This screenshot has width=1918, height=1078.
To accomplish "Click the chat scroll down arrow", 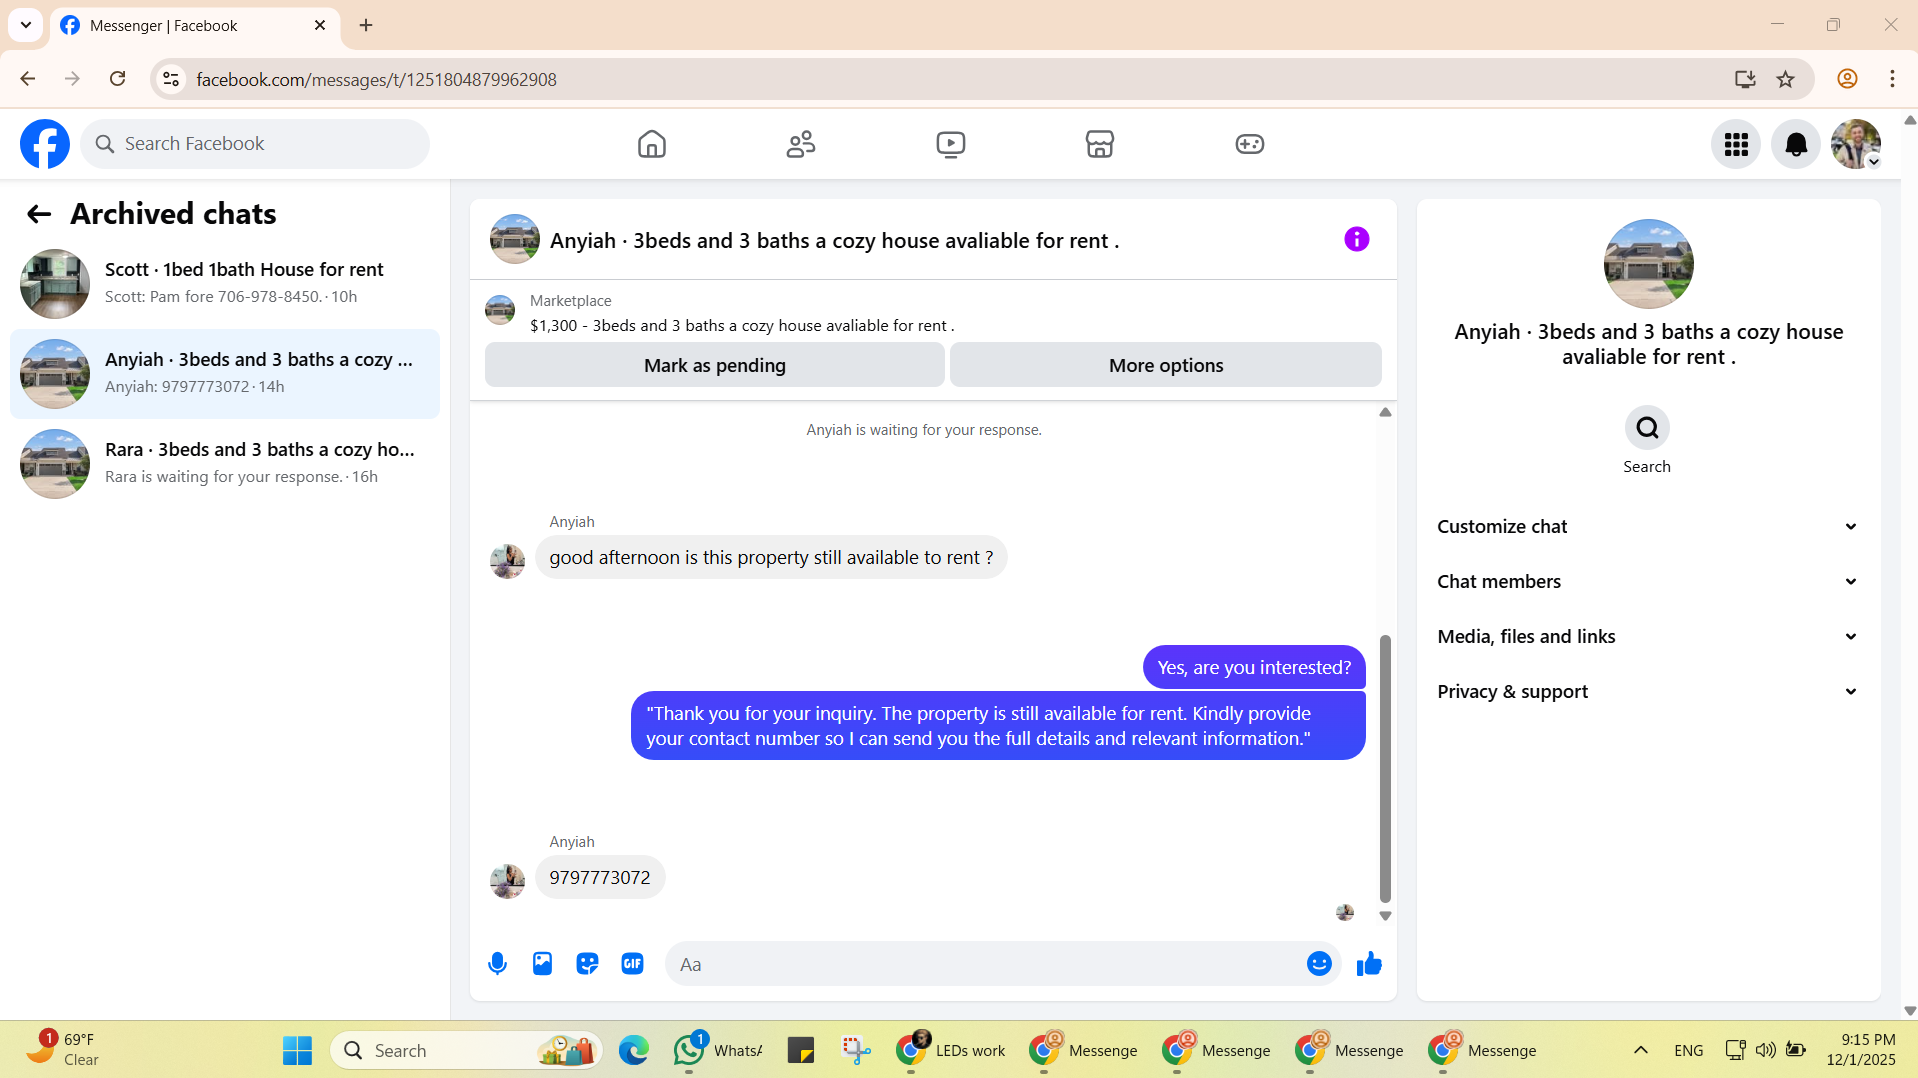I will (1385, 916).
